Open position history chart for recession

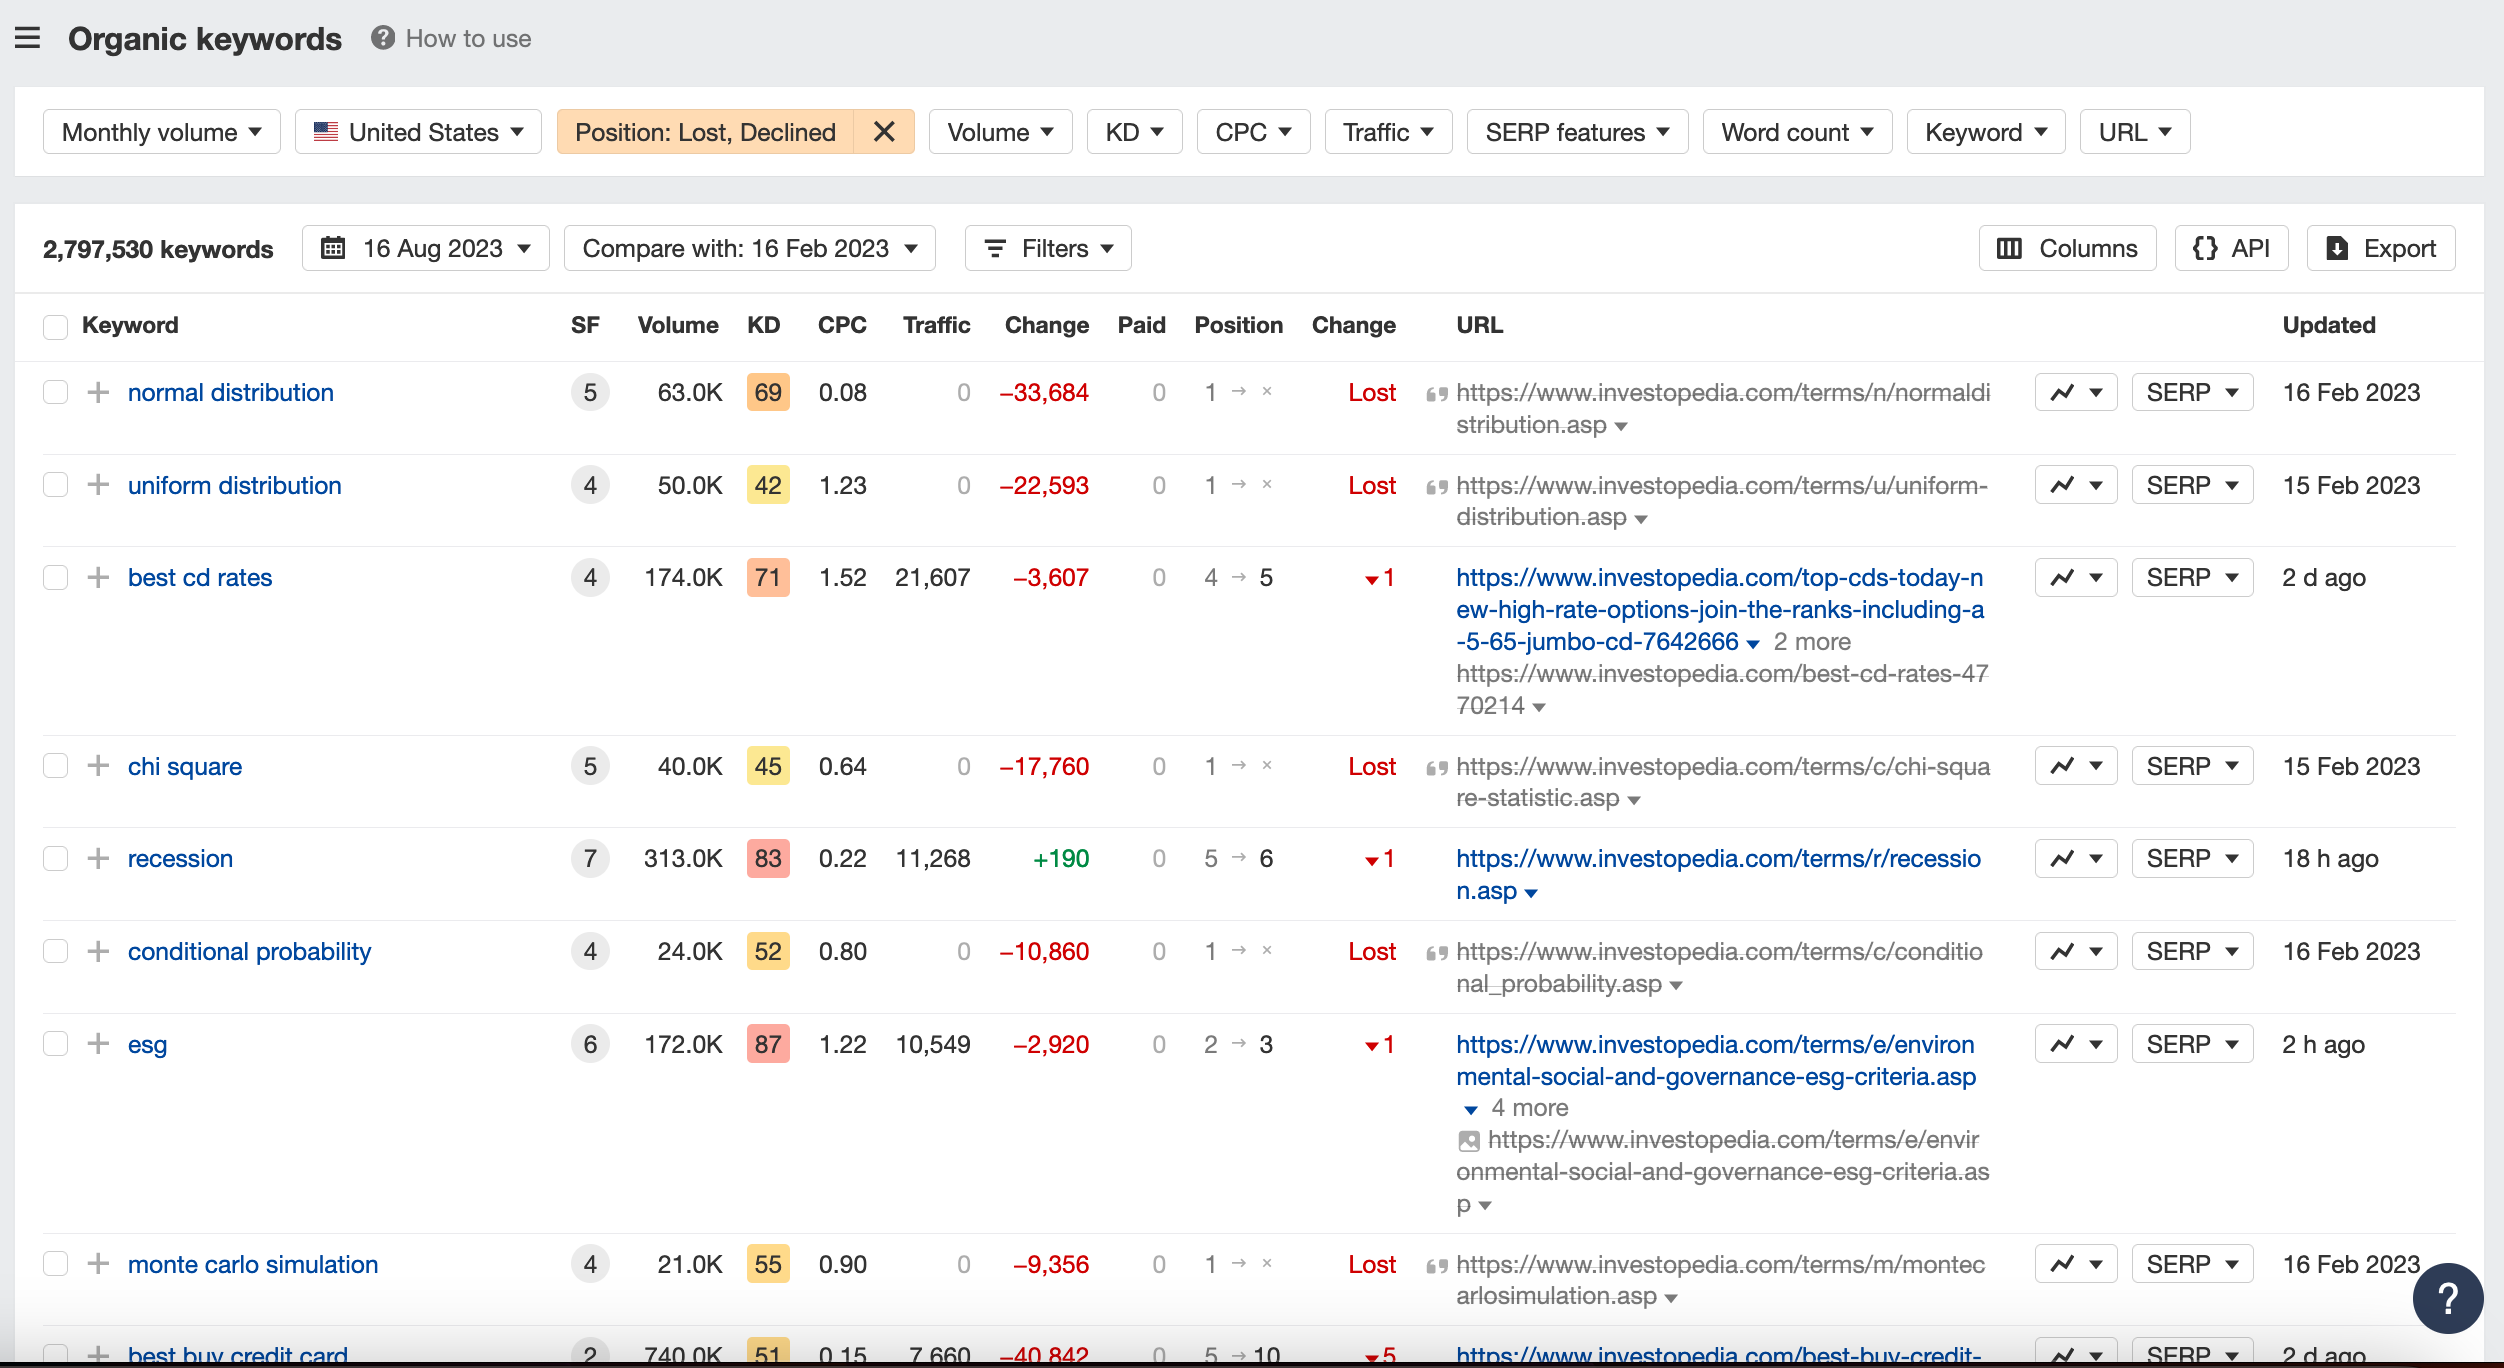click(2076, 858)
